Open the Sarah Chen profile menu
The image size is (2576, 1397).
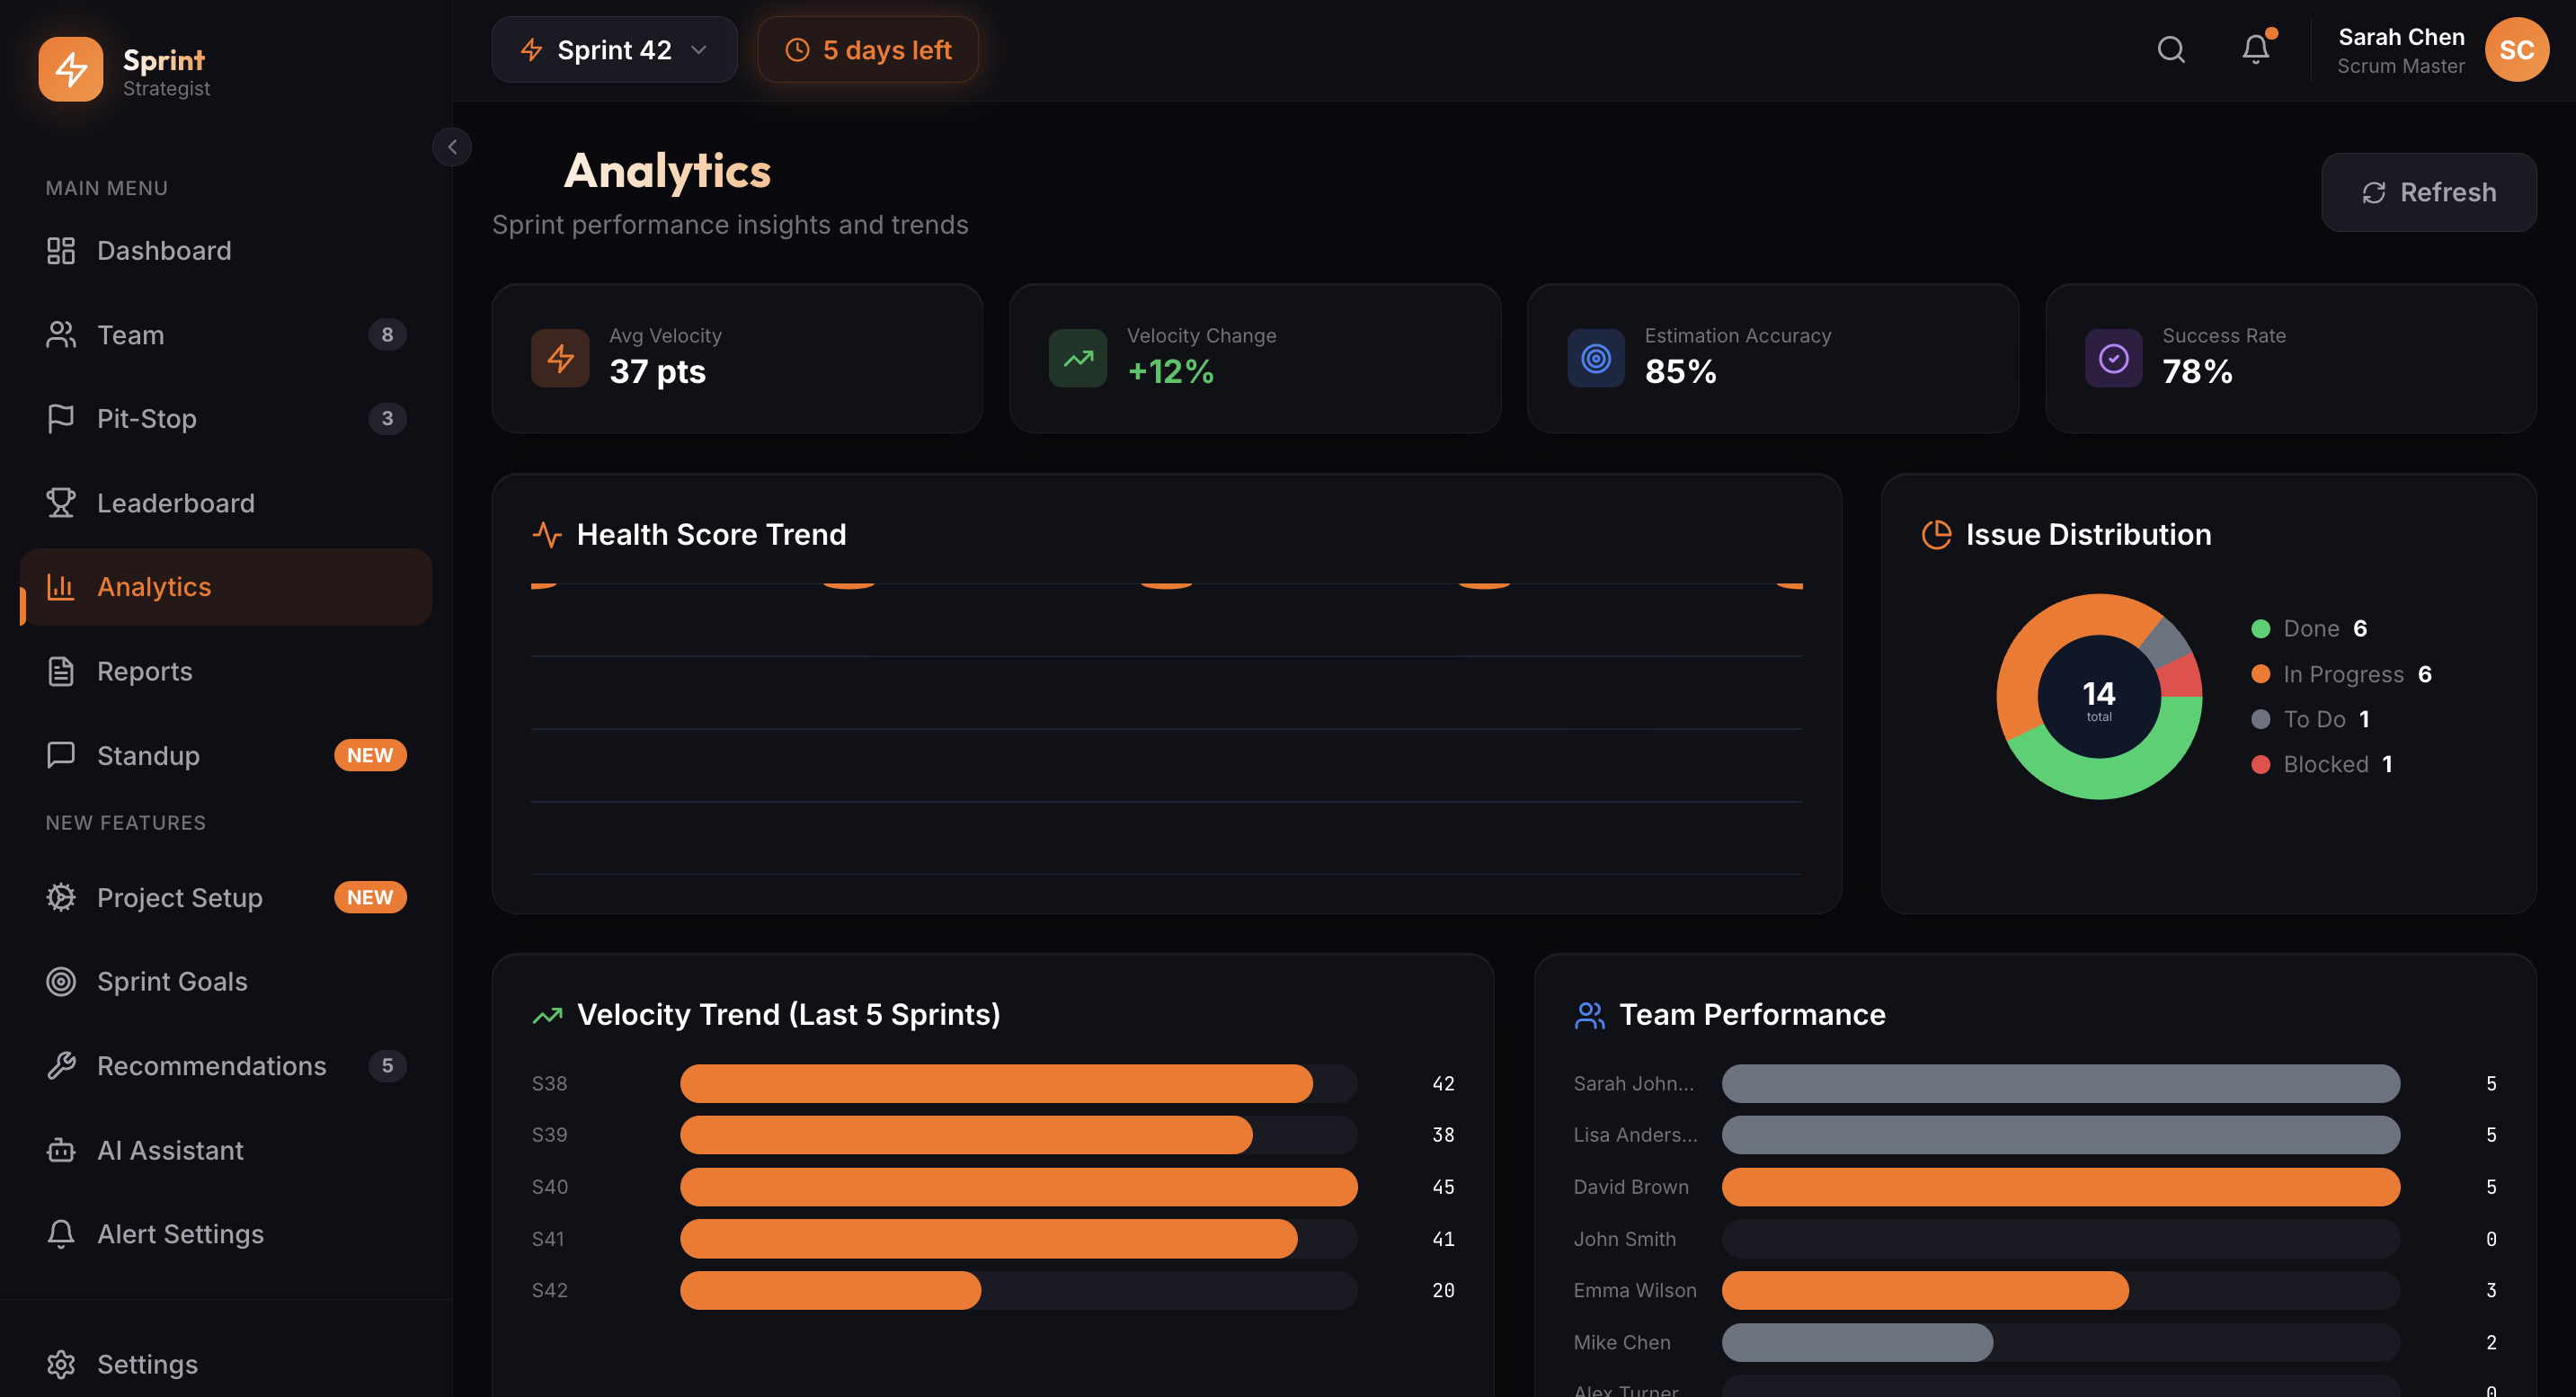click(x=2400, y=50)
